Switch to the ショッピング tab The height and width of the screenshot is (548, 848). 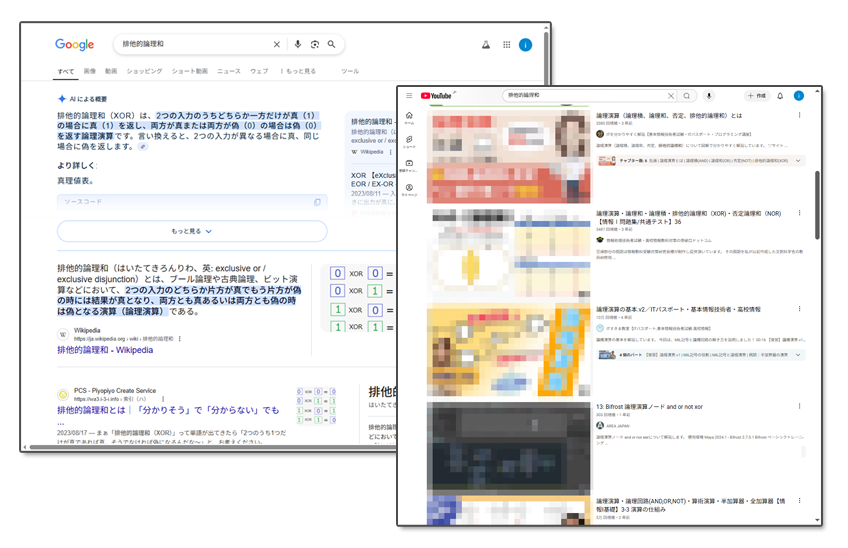[144, 71]
